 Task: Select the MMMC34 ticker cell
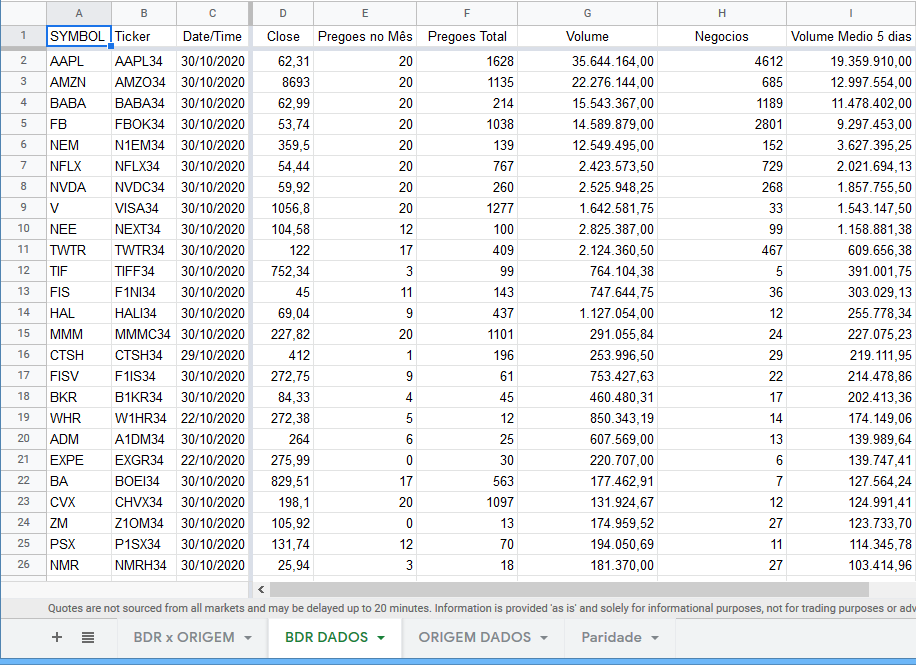click(x=144, y=334)
